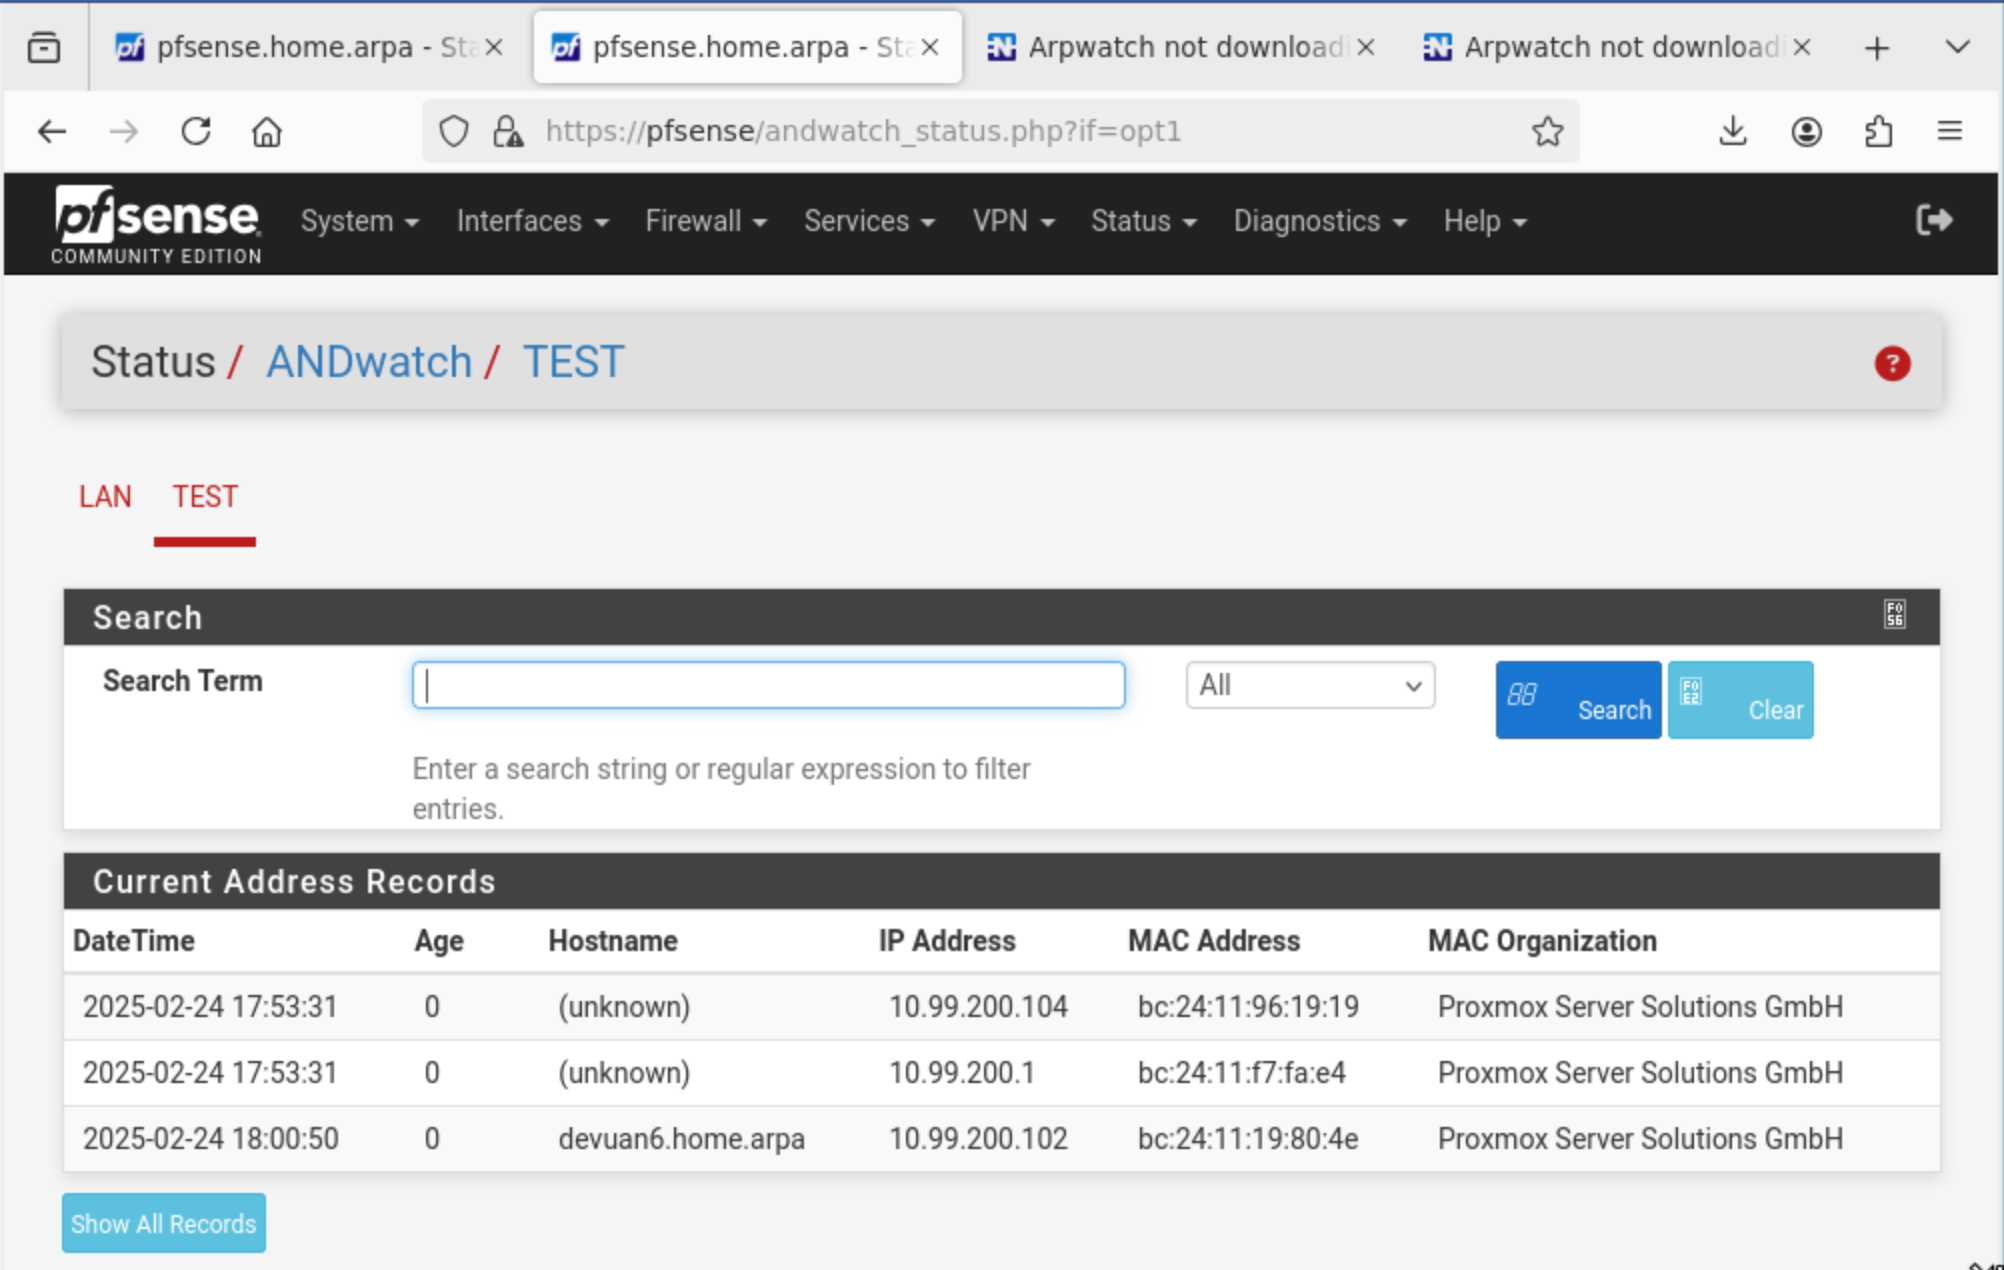
Task: Close the first Arpwatch not downloading tab
Action: (x=1366, y=47)
